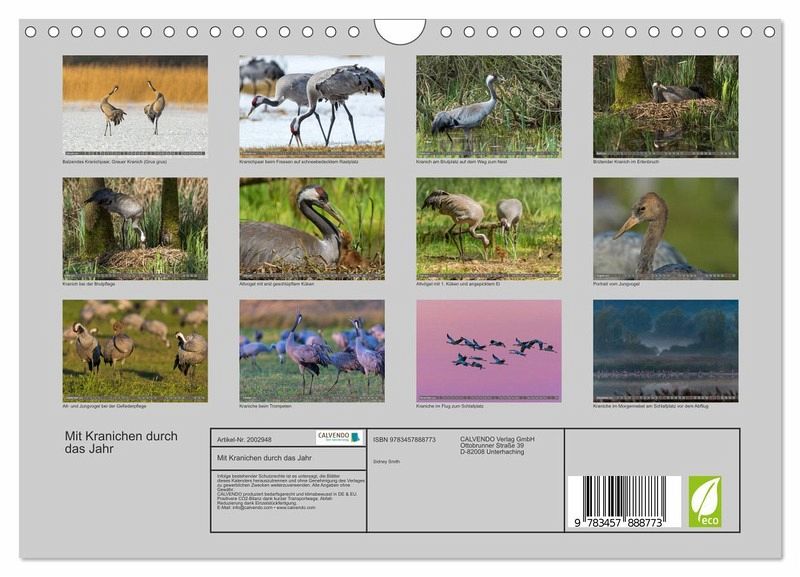This screenshot has width=800, height=577.
Task: Select the brooding crane on nest photo
Action: [x=665, y=106]
